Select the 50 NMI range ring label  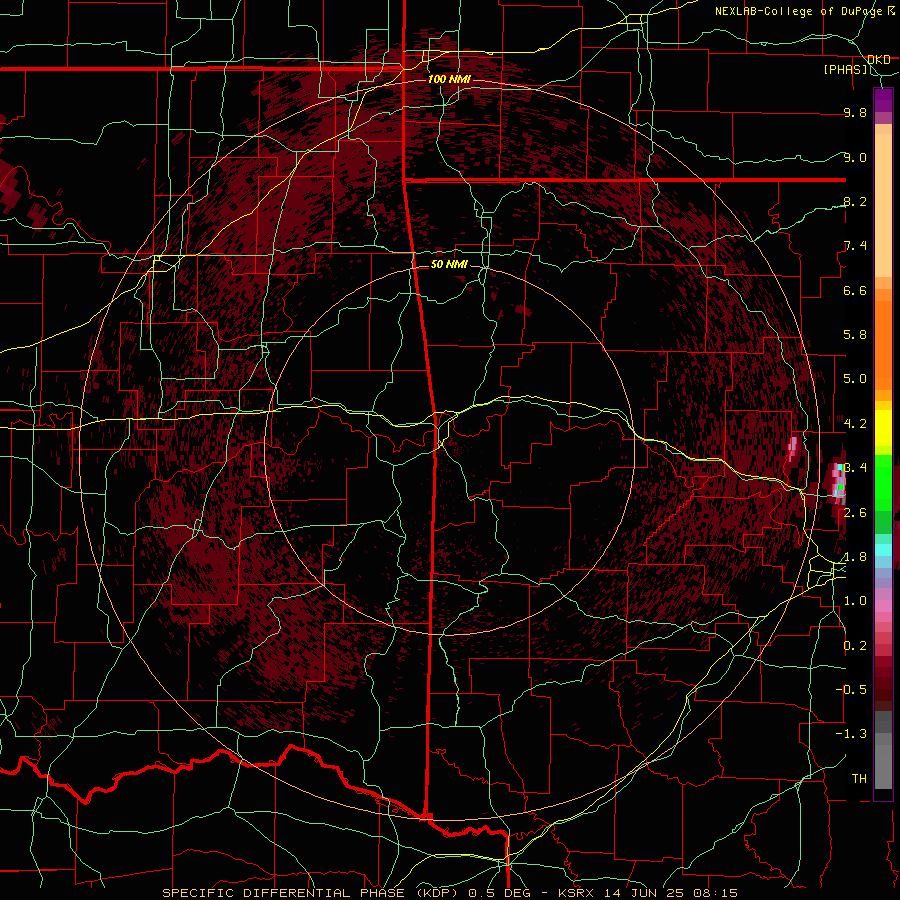pyautogui.click(x=449, y=264)
